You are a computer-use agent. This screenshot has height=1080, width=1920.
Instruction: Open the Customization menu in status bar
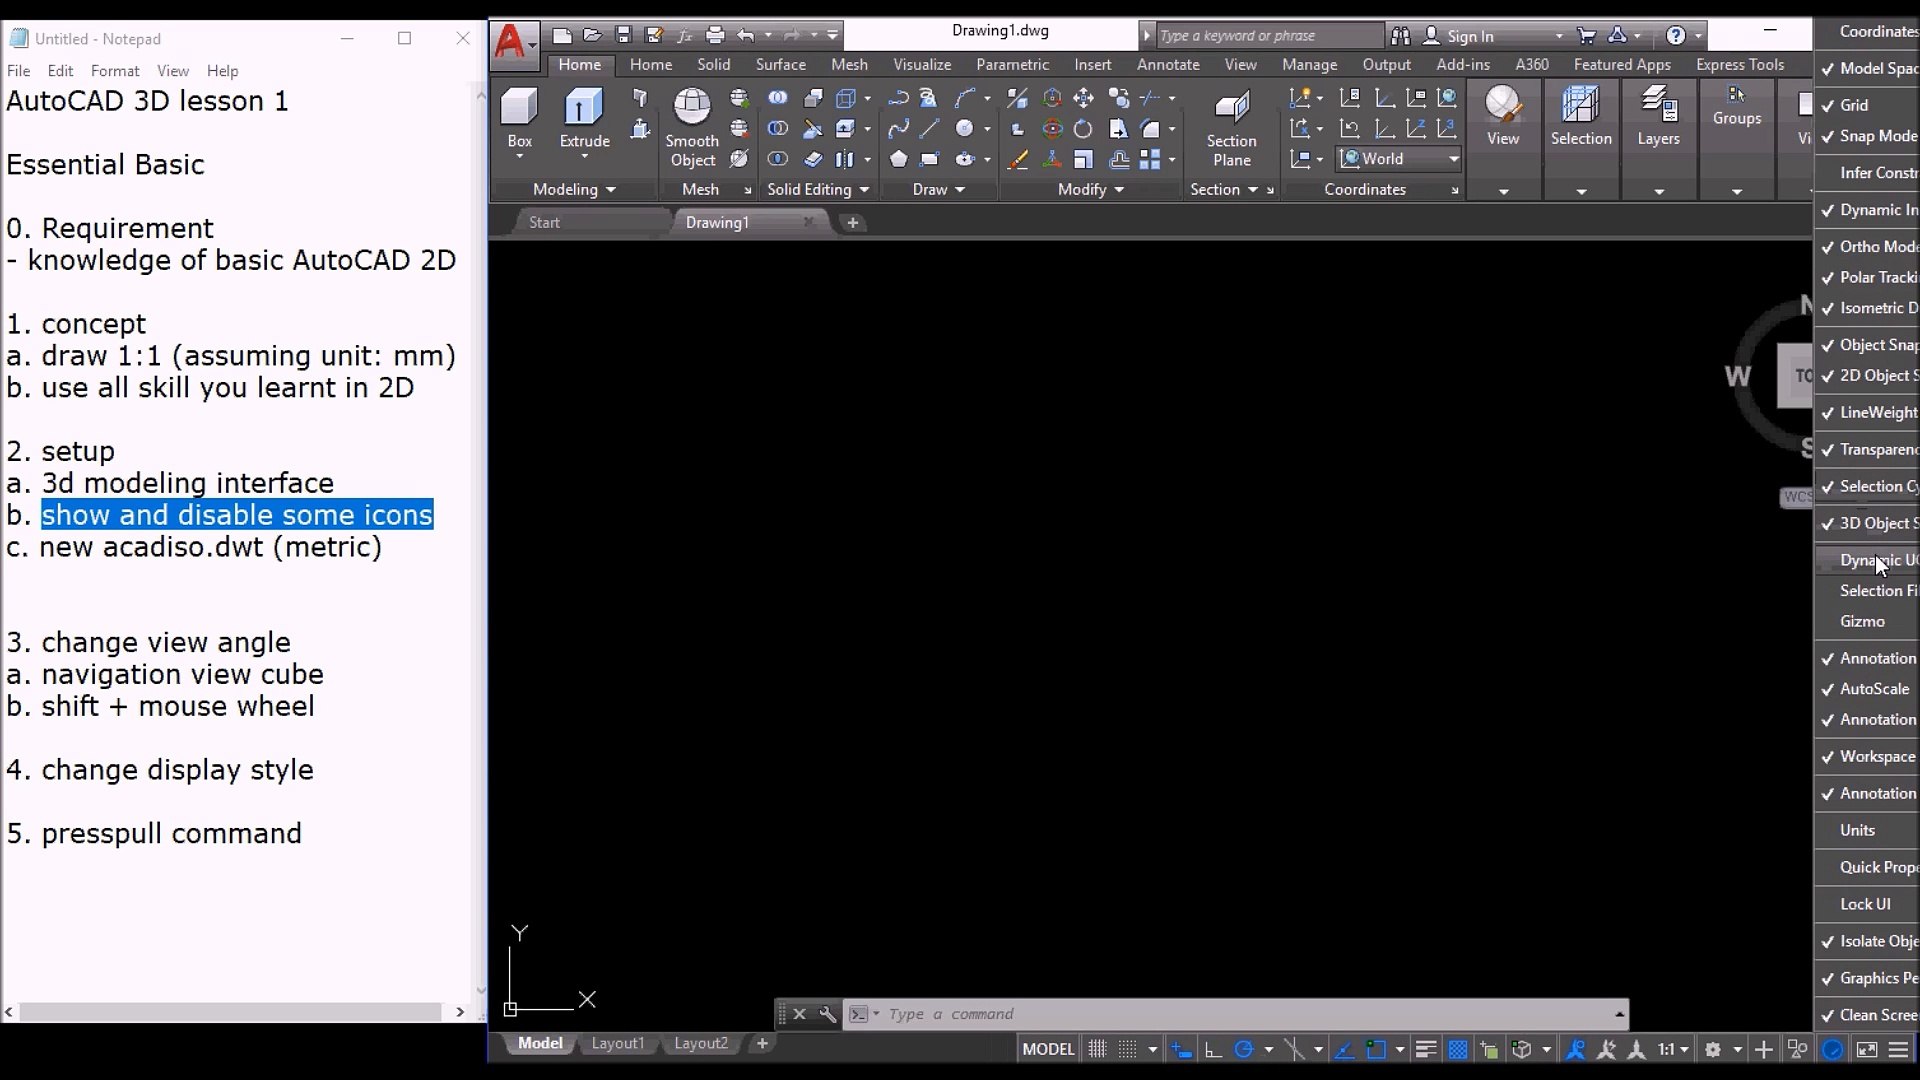click(x=1898, y=1049)
